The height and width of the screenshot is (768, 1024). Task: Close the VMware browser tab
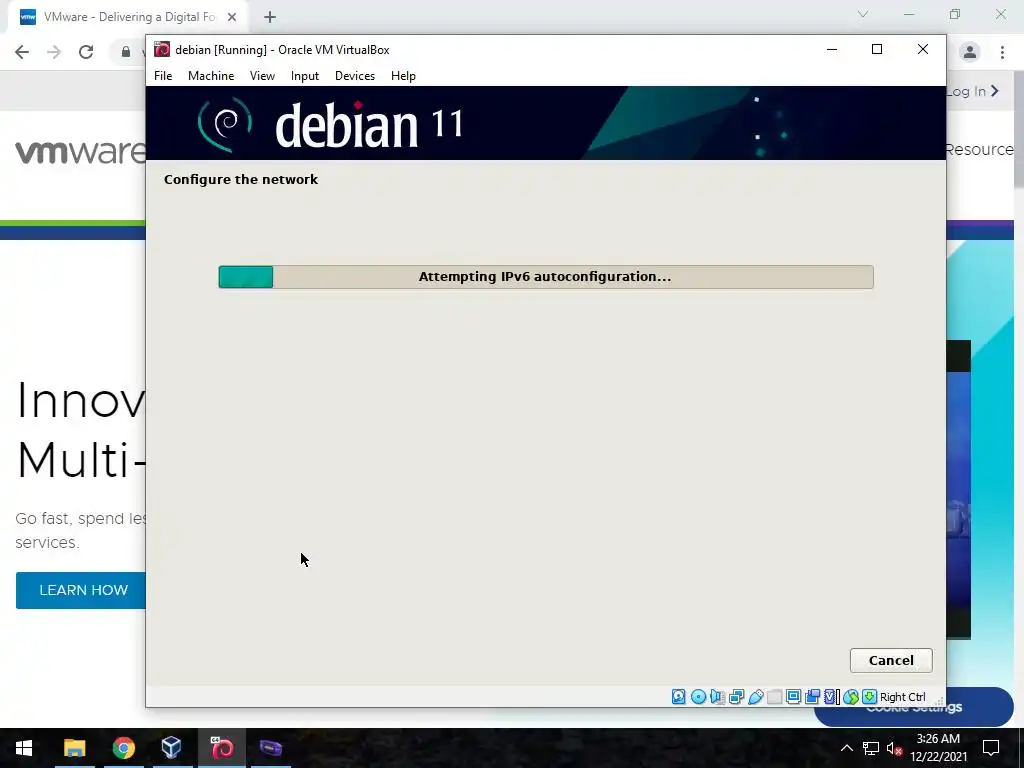(232, 17)
